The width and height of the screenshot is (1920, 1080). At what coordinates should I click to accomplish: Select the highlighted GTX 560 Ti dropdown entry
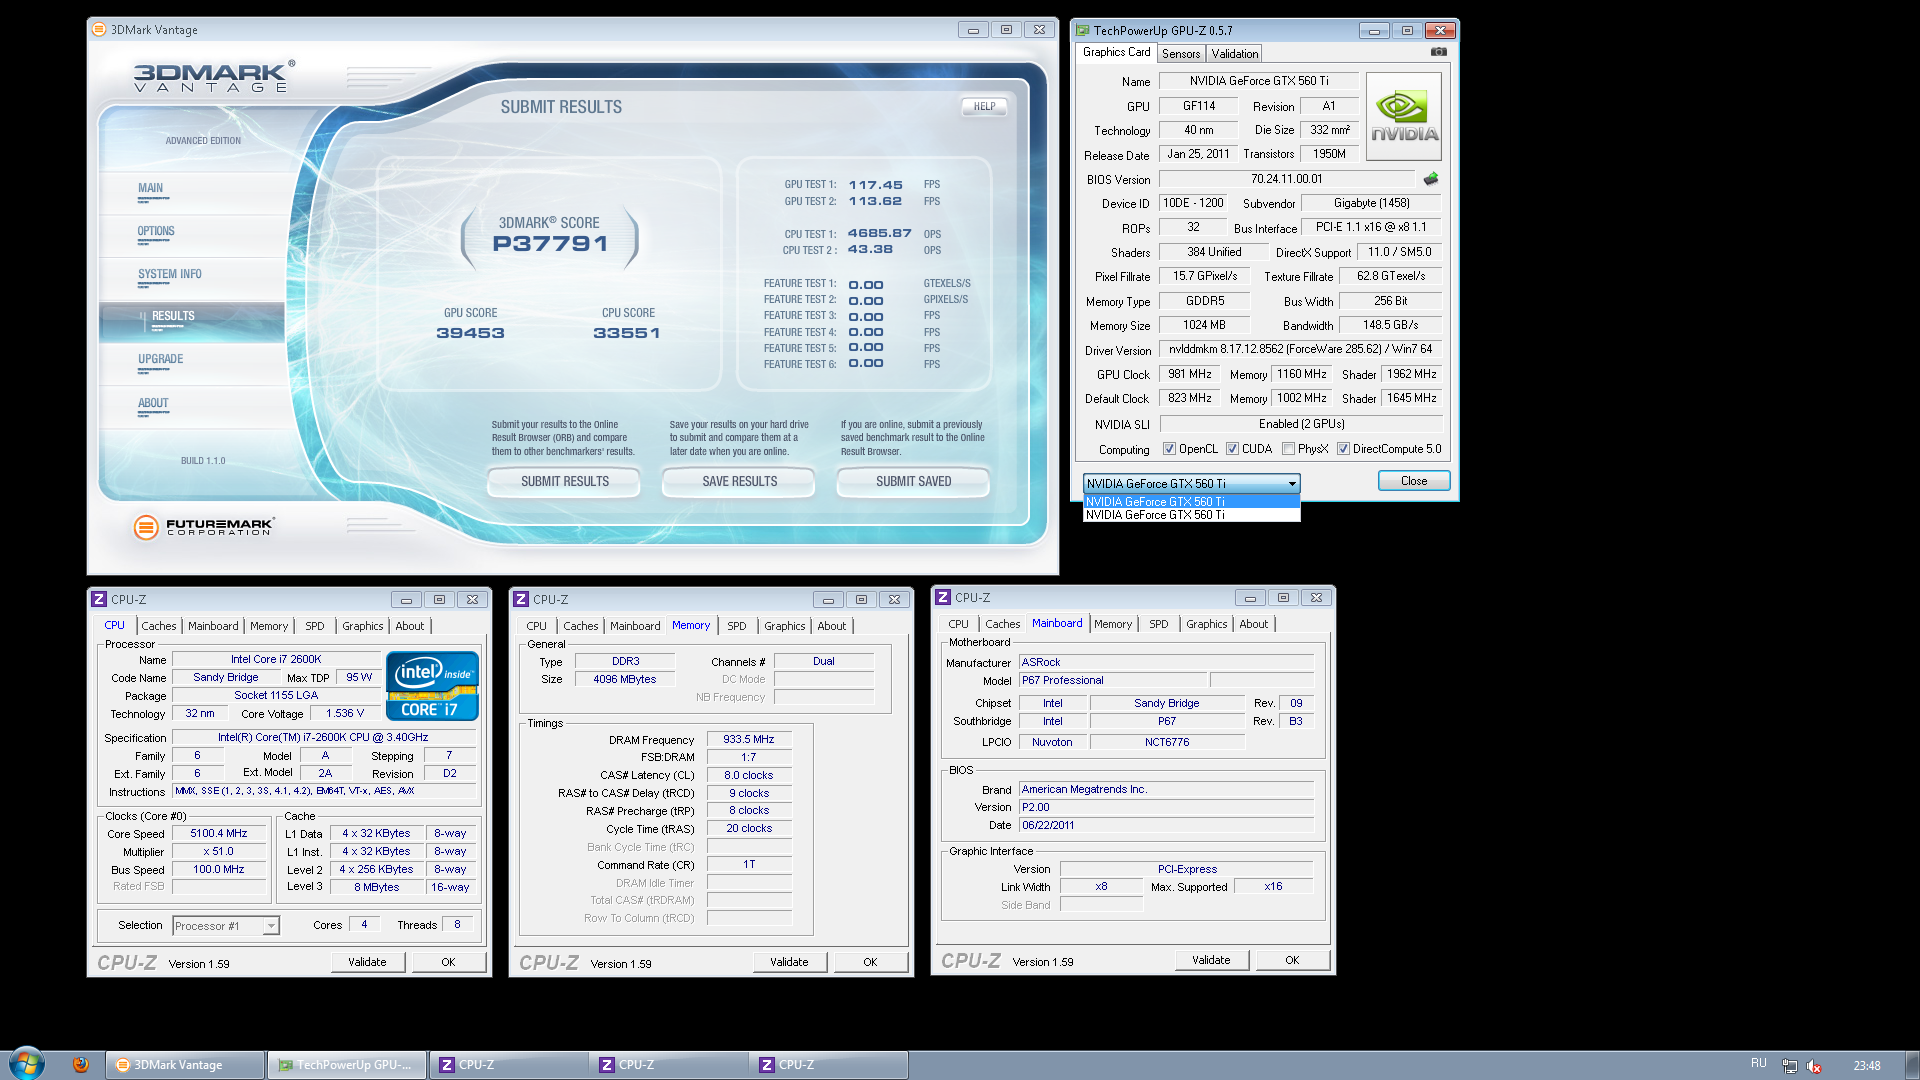1192,502
